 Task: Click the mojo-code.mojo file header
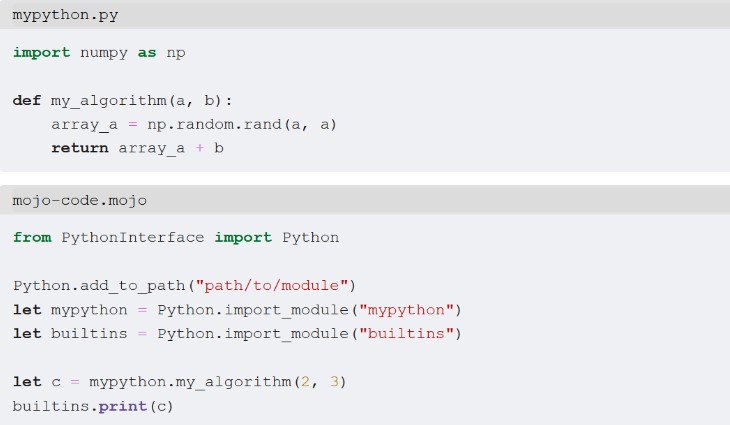click(x=80, y=201)
